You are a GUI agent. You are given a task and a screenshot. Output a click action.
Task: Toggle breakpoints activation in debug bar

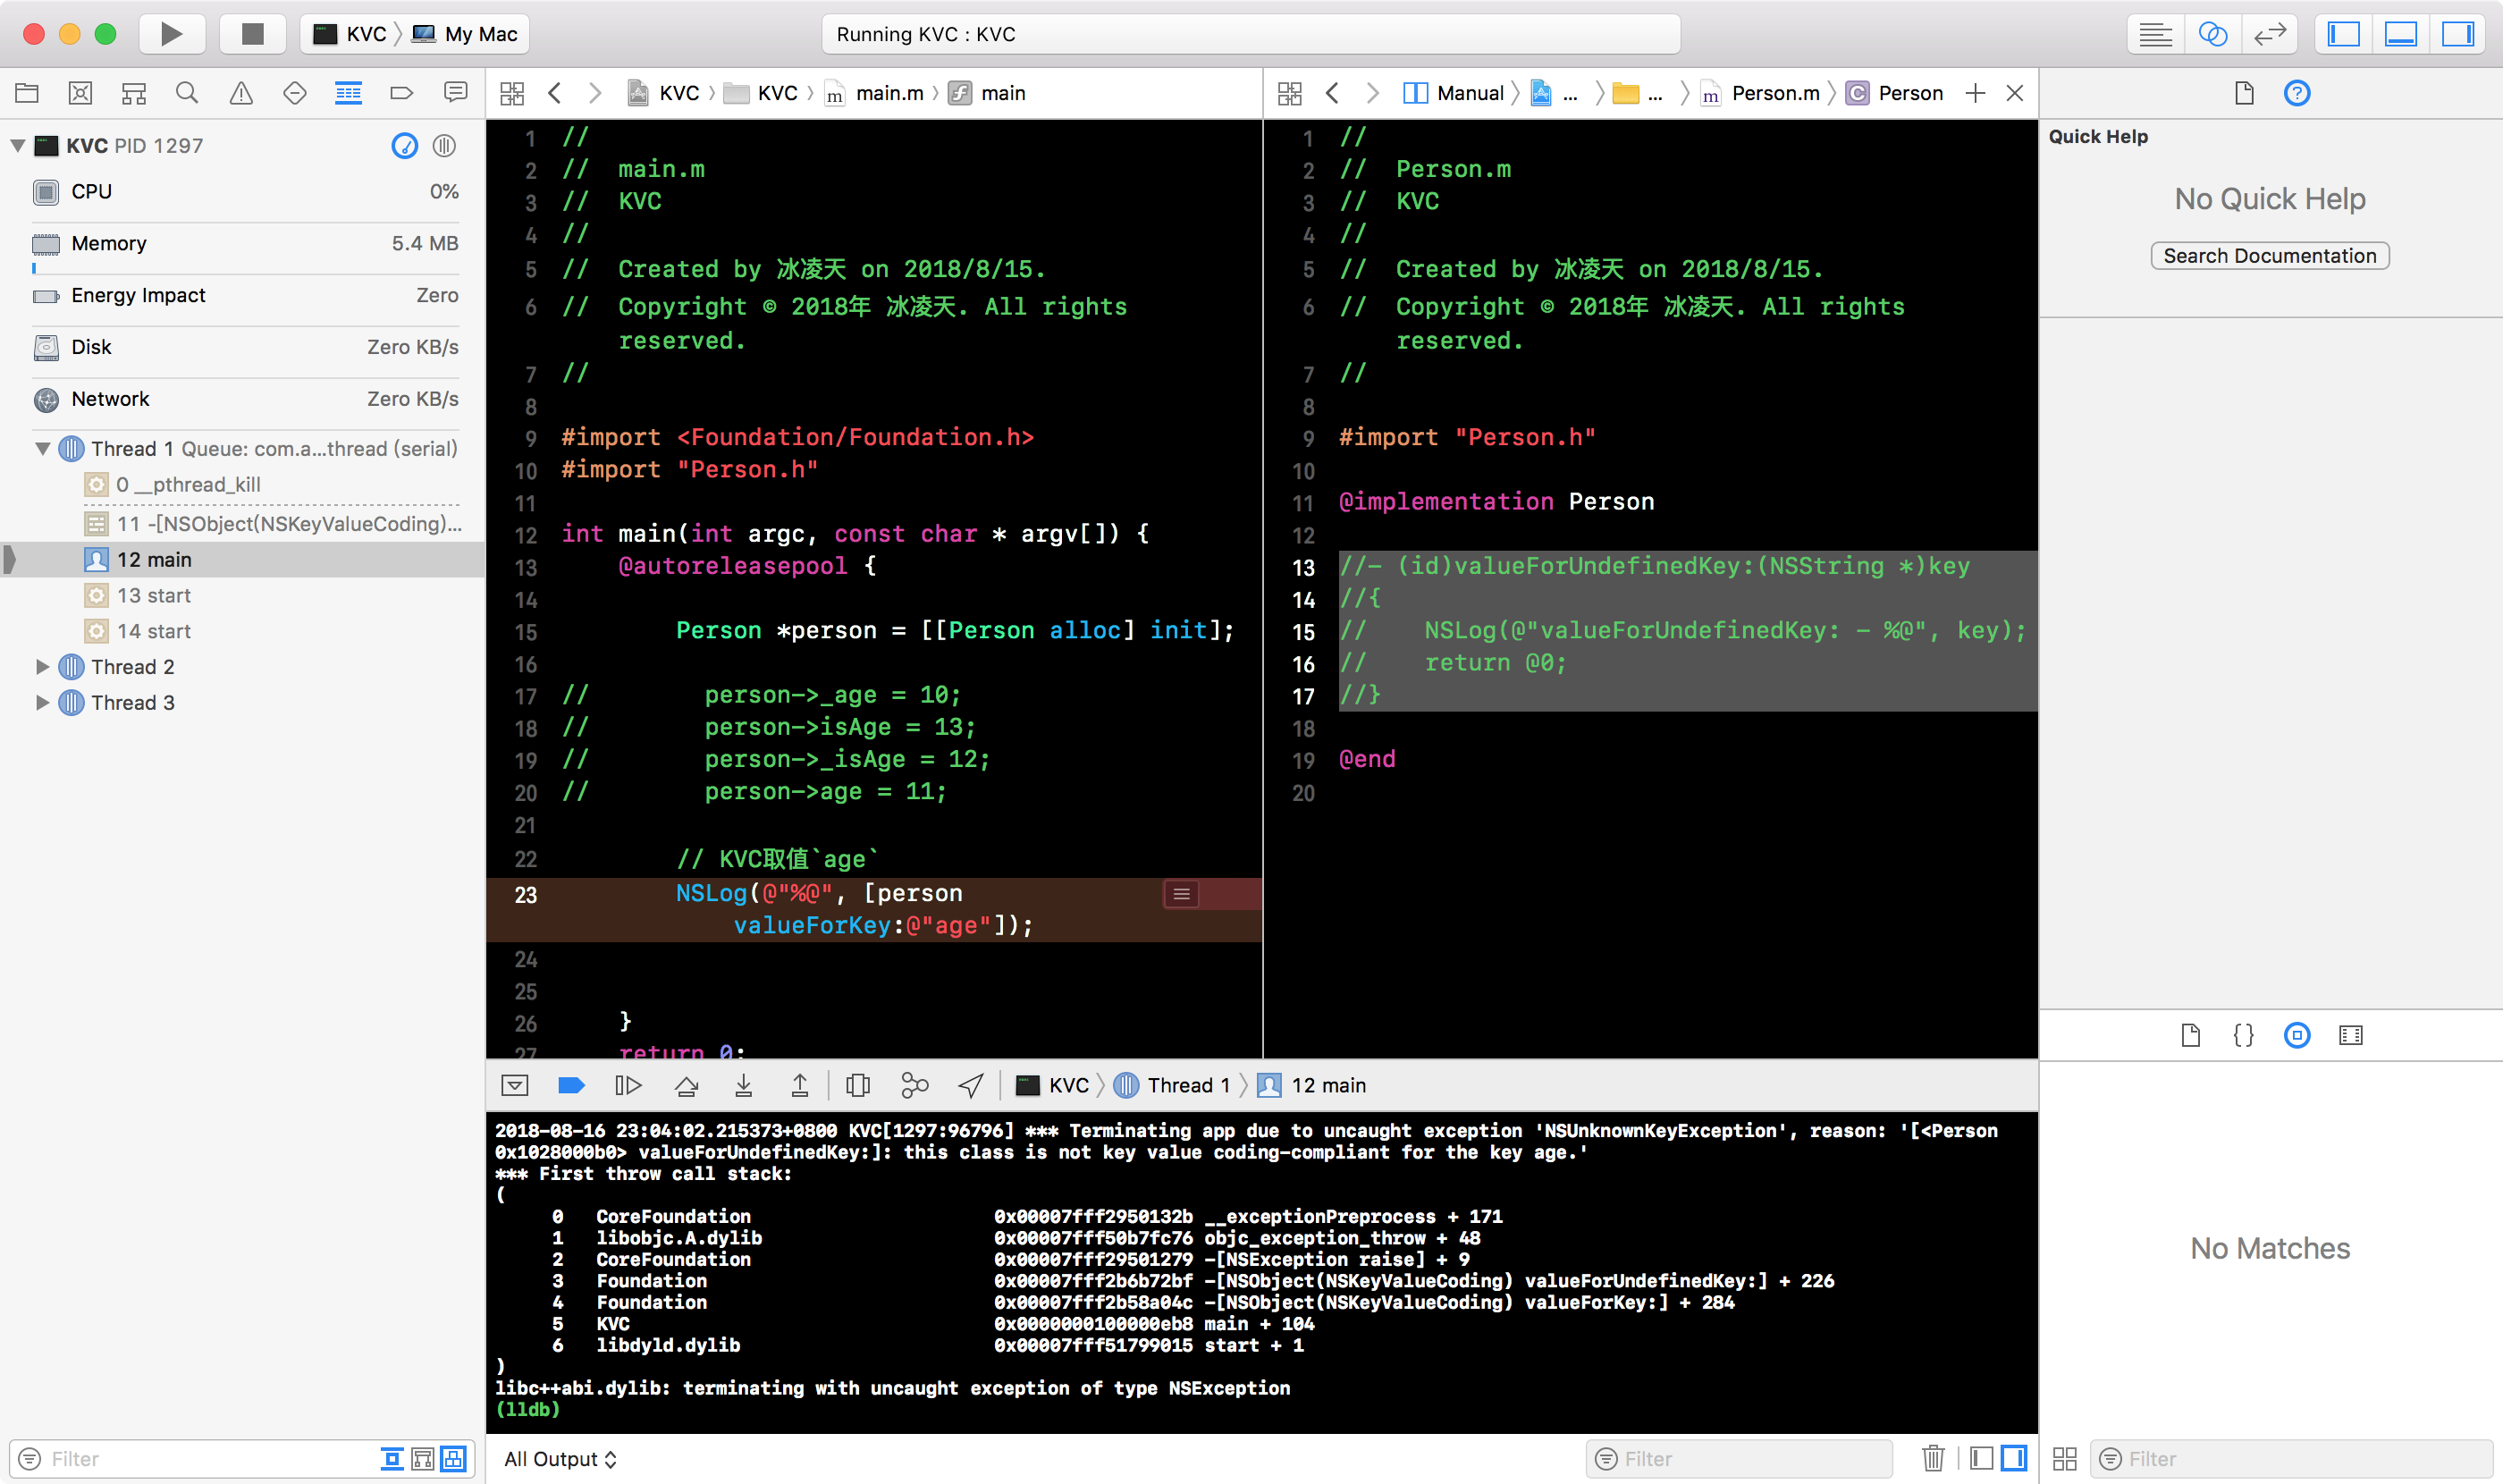click(571, 1085)
